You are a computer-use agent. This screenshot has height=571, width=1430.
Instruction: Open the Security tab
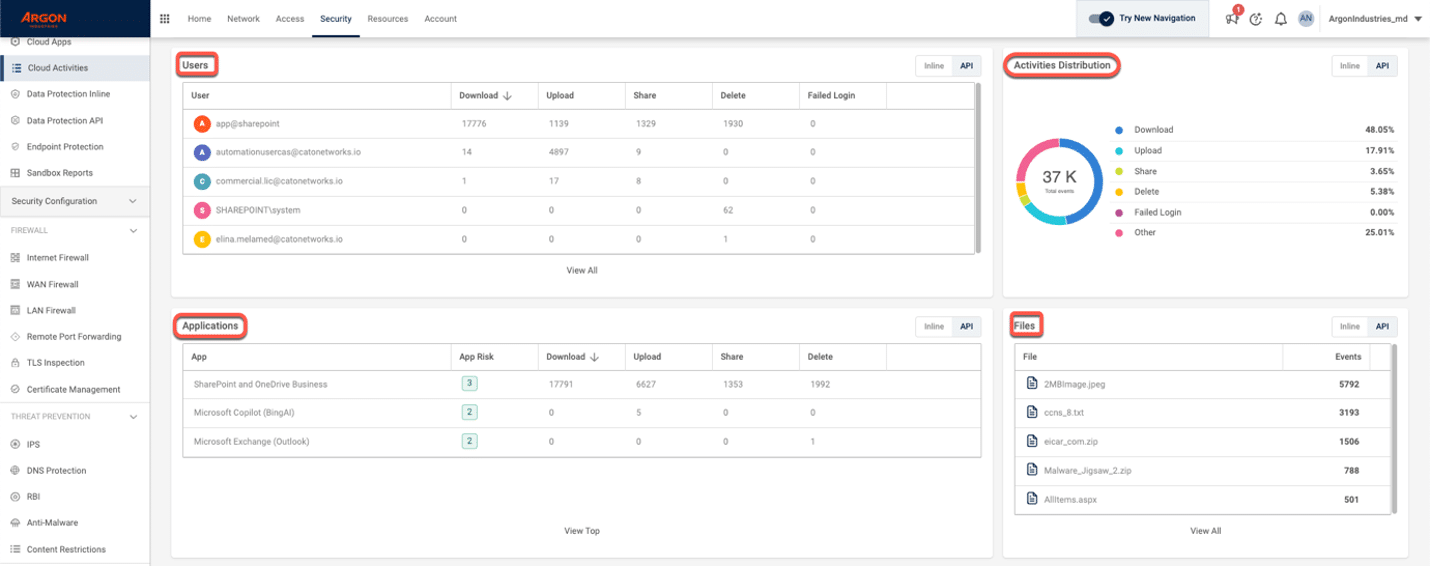click(x=336, y=19)
